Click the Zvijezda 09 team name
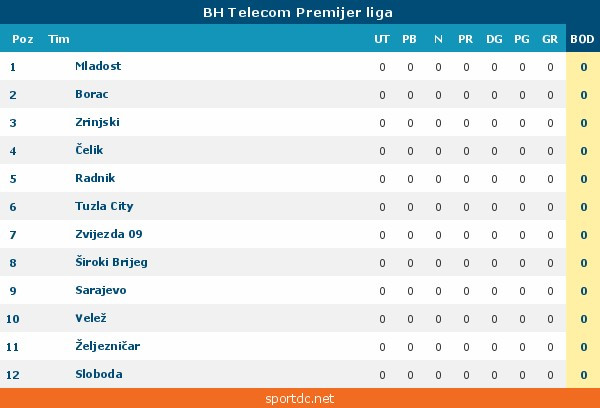This screenshot has height=408, width=600. [x=109, y=234]
